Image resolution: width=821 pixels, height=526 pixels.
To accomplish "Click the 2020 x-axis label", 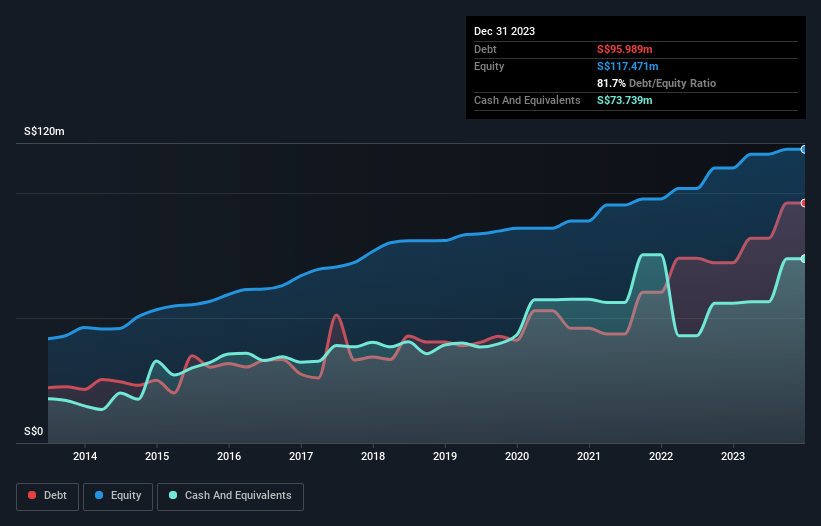I will (x=517, y=456).
